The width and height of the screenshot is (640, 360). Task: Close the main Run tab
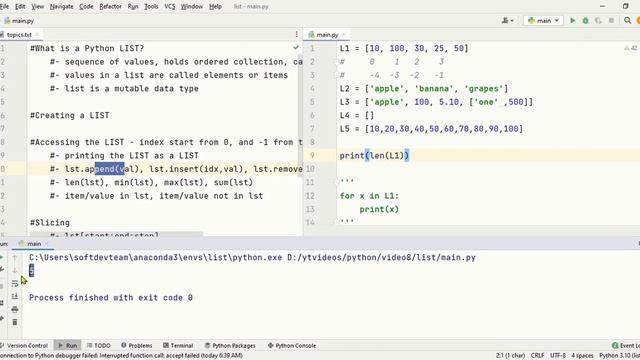(x=46, y=244)
